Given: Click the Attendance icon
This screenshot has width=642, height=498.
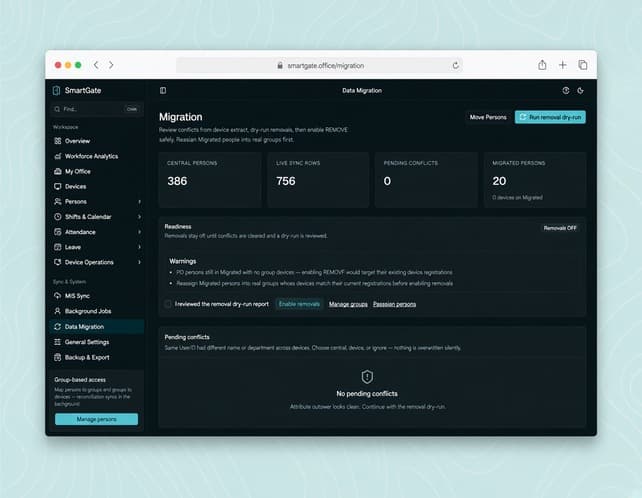Looking at the screenshot, I should pyautogui.click(x=58, y=232).
